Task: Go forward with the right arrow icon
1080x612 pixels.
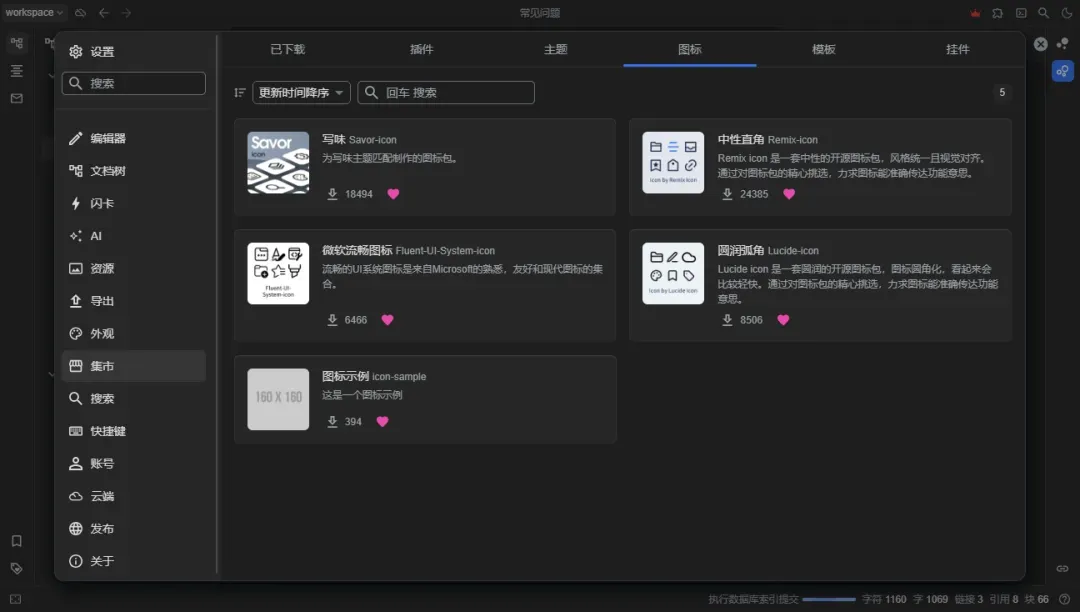Action: tap(127, 12)
